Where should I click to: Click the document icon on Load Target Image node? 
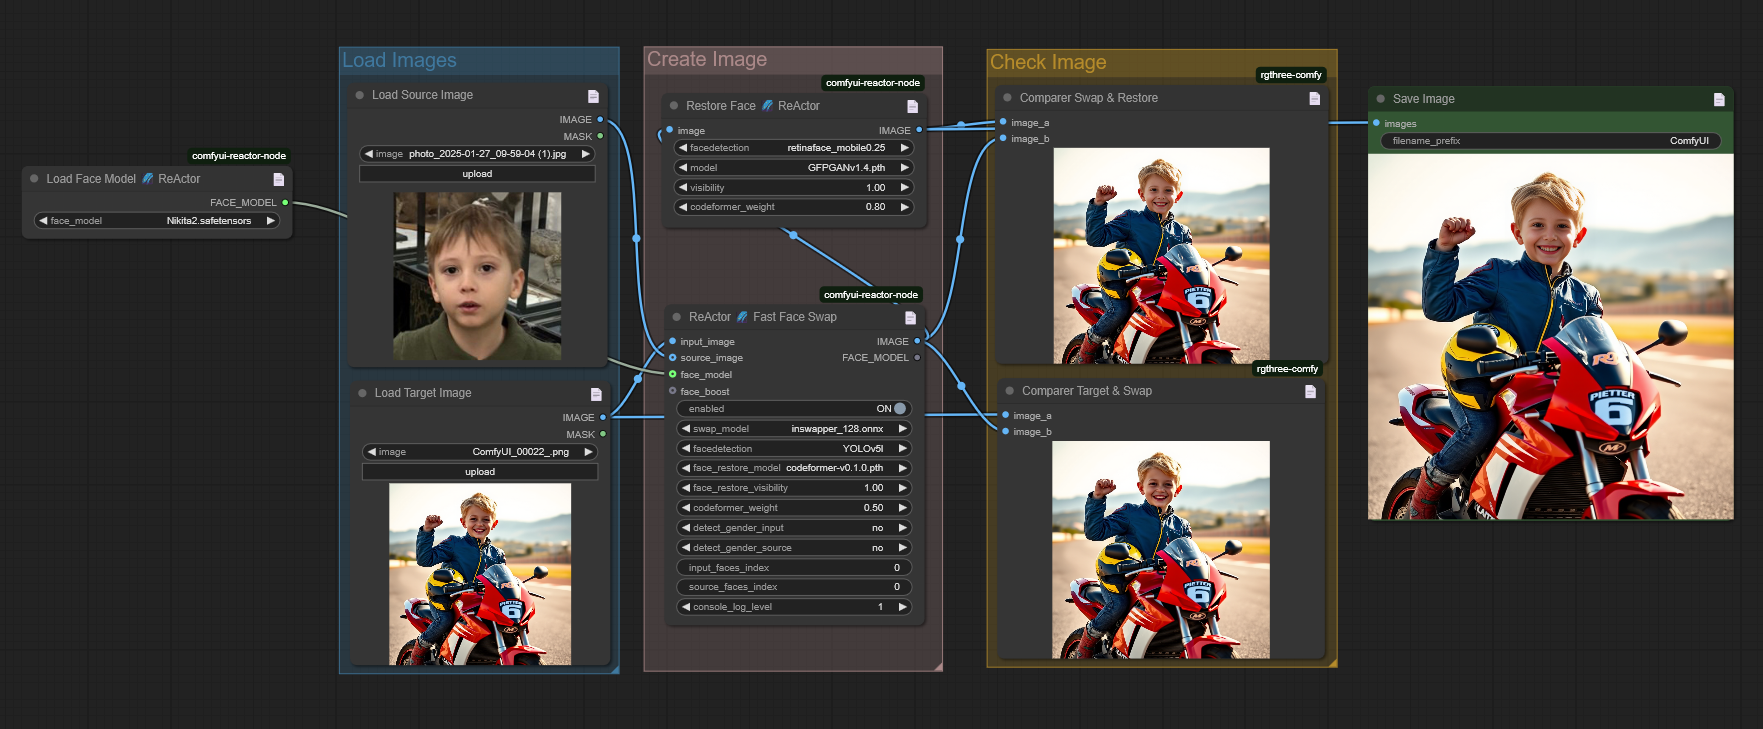(596, 394)
